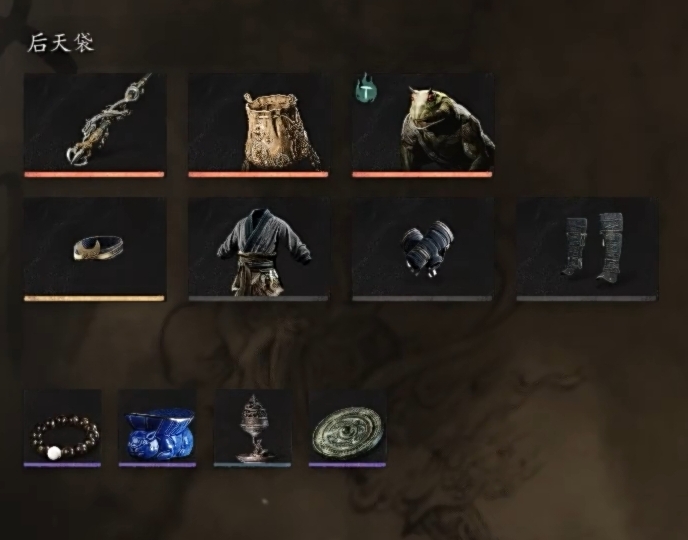The image size is (688, 540).
Task: Click the golden embroidered pouch item
Action: tap(258, 125)
